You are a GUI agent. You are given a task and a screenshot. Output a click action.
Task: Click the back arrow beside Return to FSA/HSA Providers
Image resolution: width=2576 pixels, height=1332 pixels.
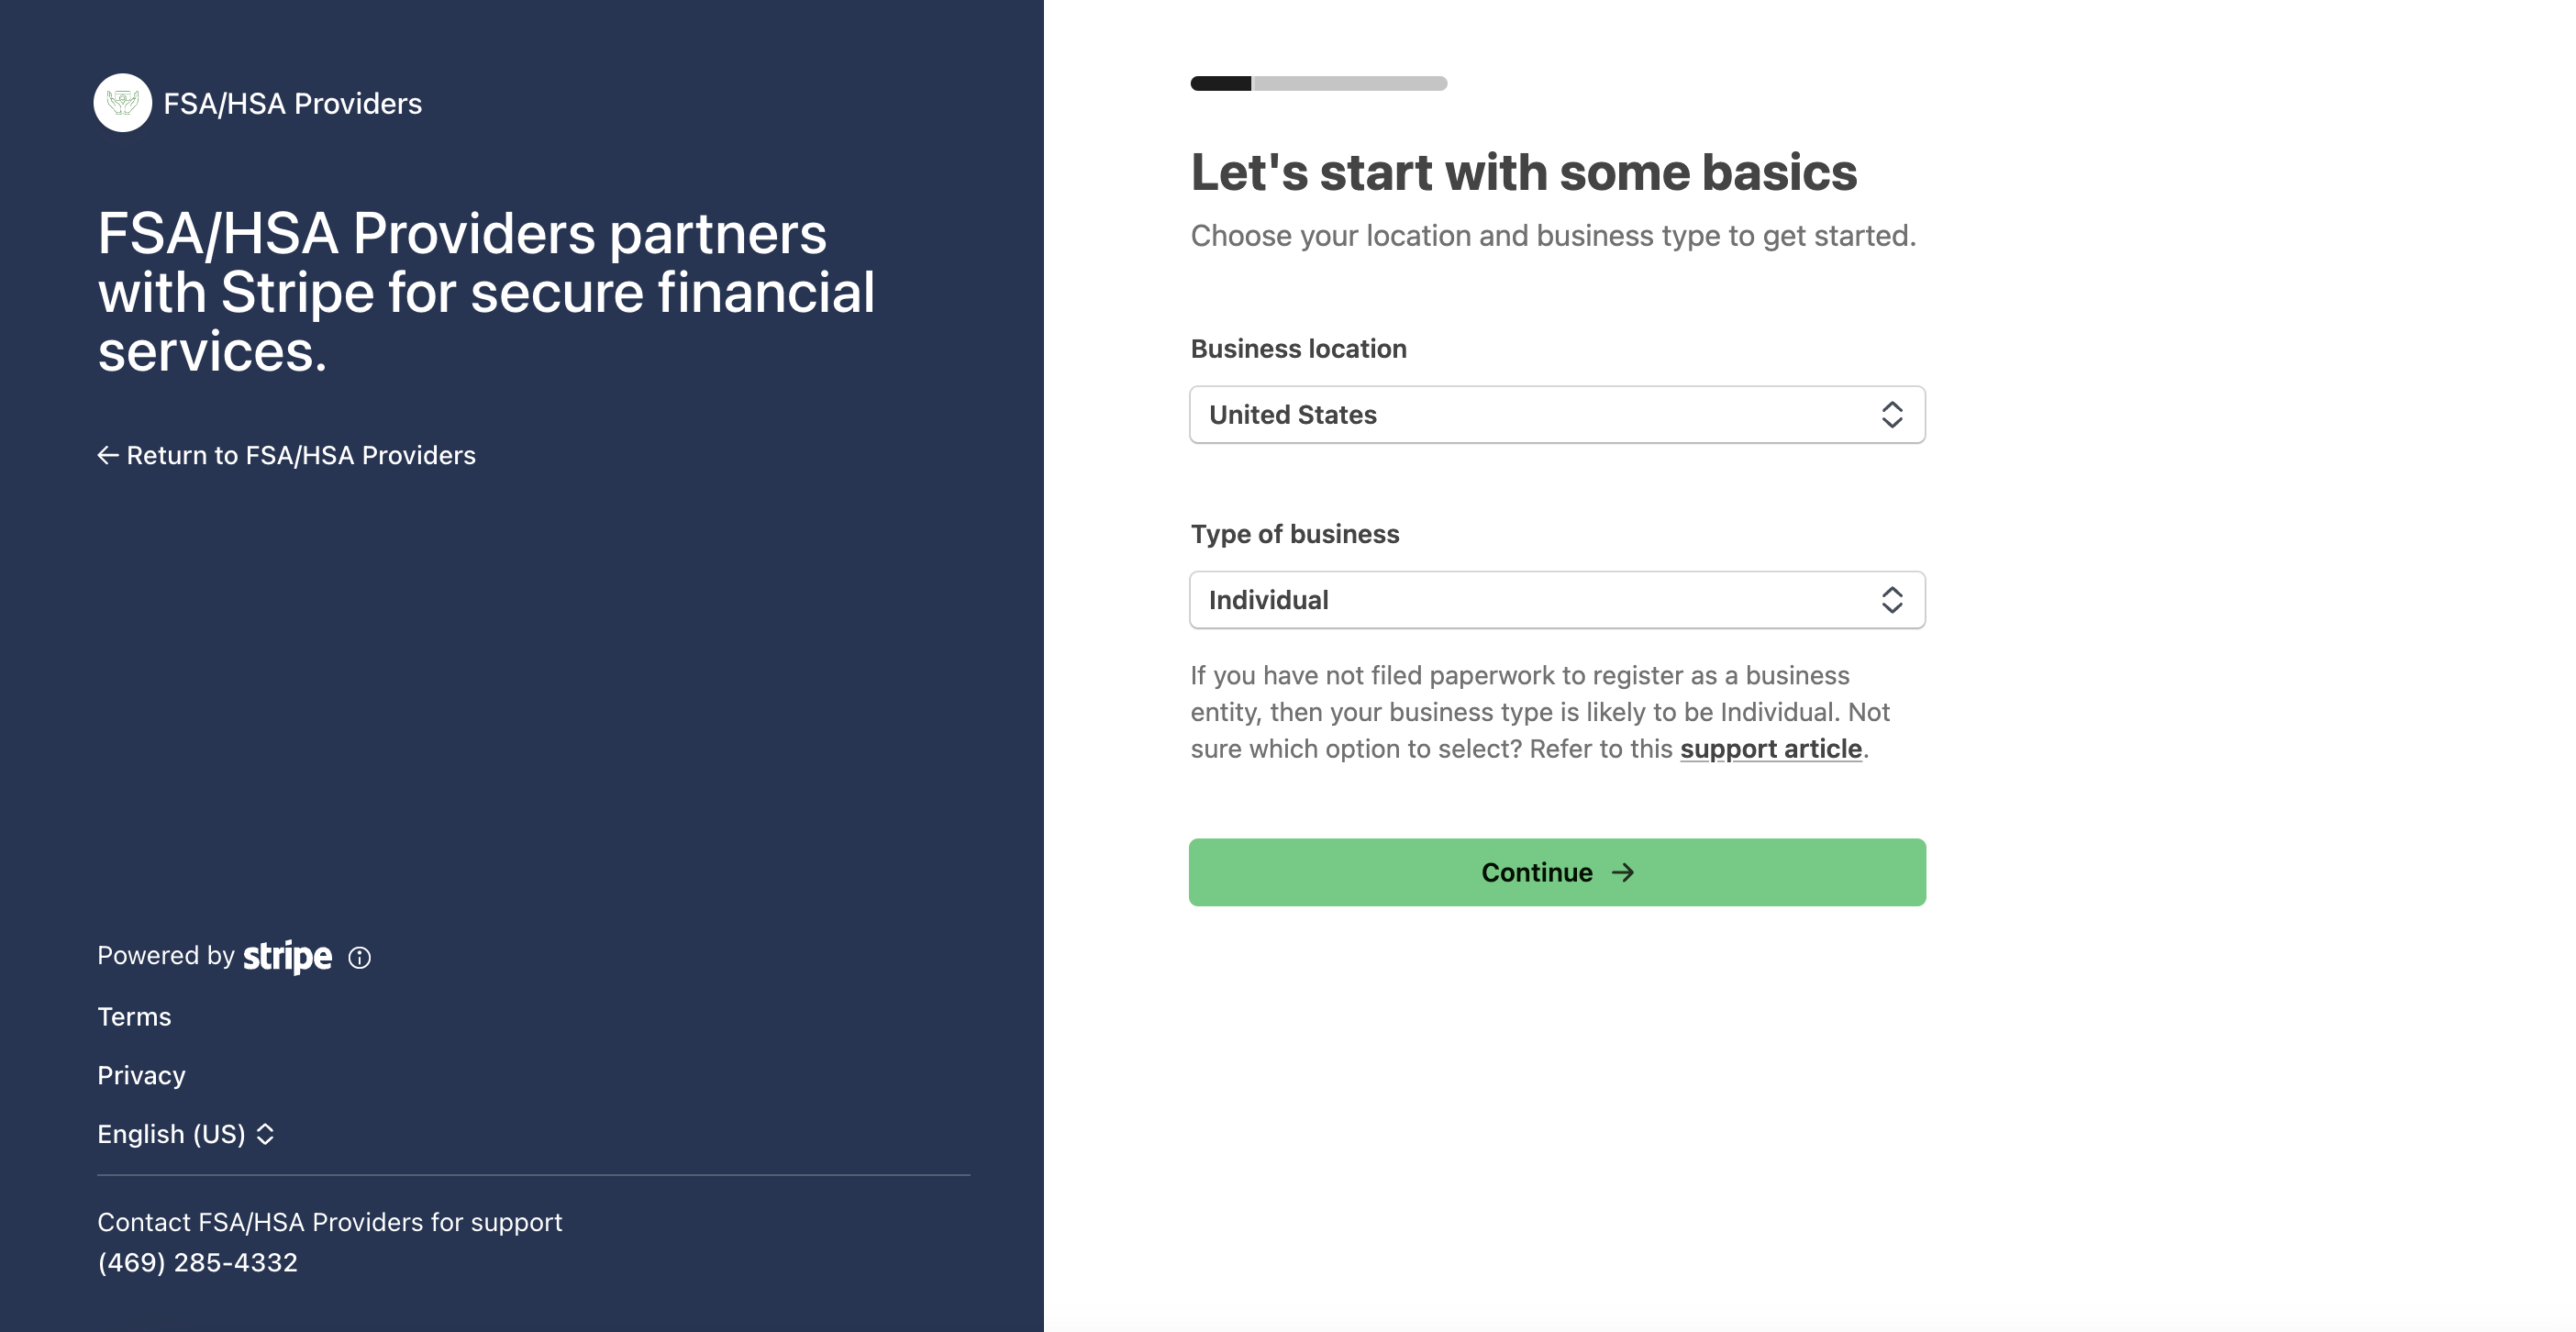pos(108,456)
